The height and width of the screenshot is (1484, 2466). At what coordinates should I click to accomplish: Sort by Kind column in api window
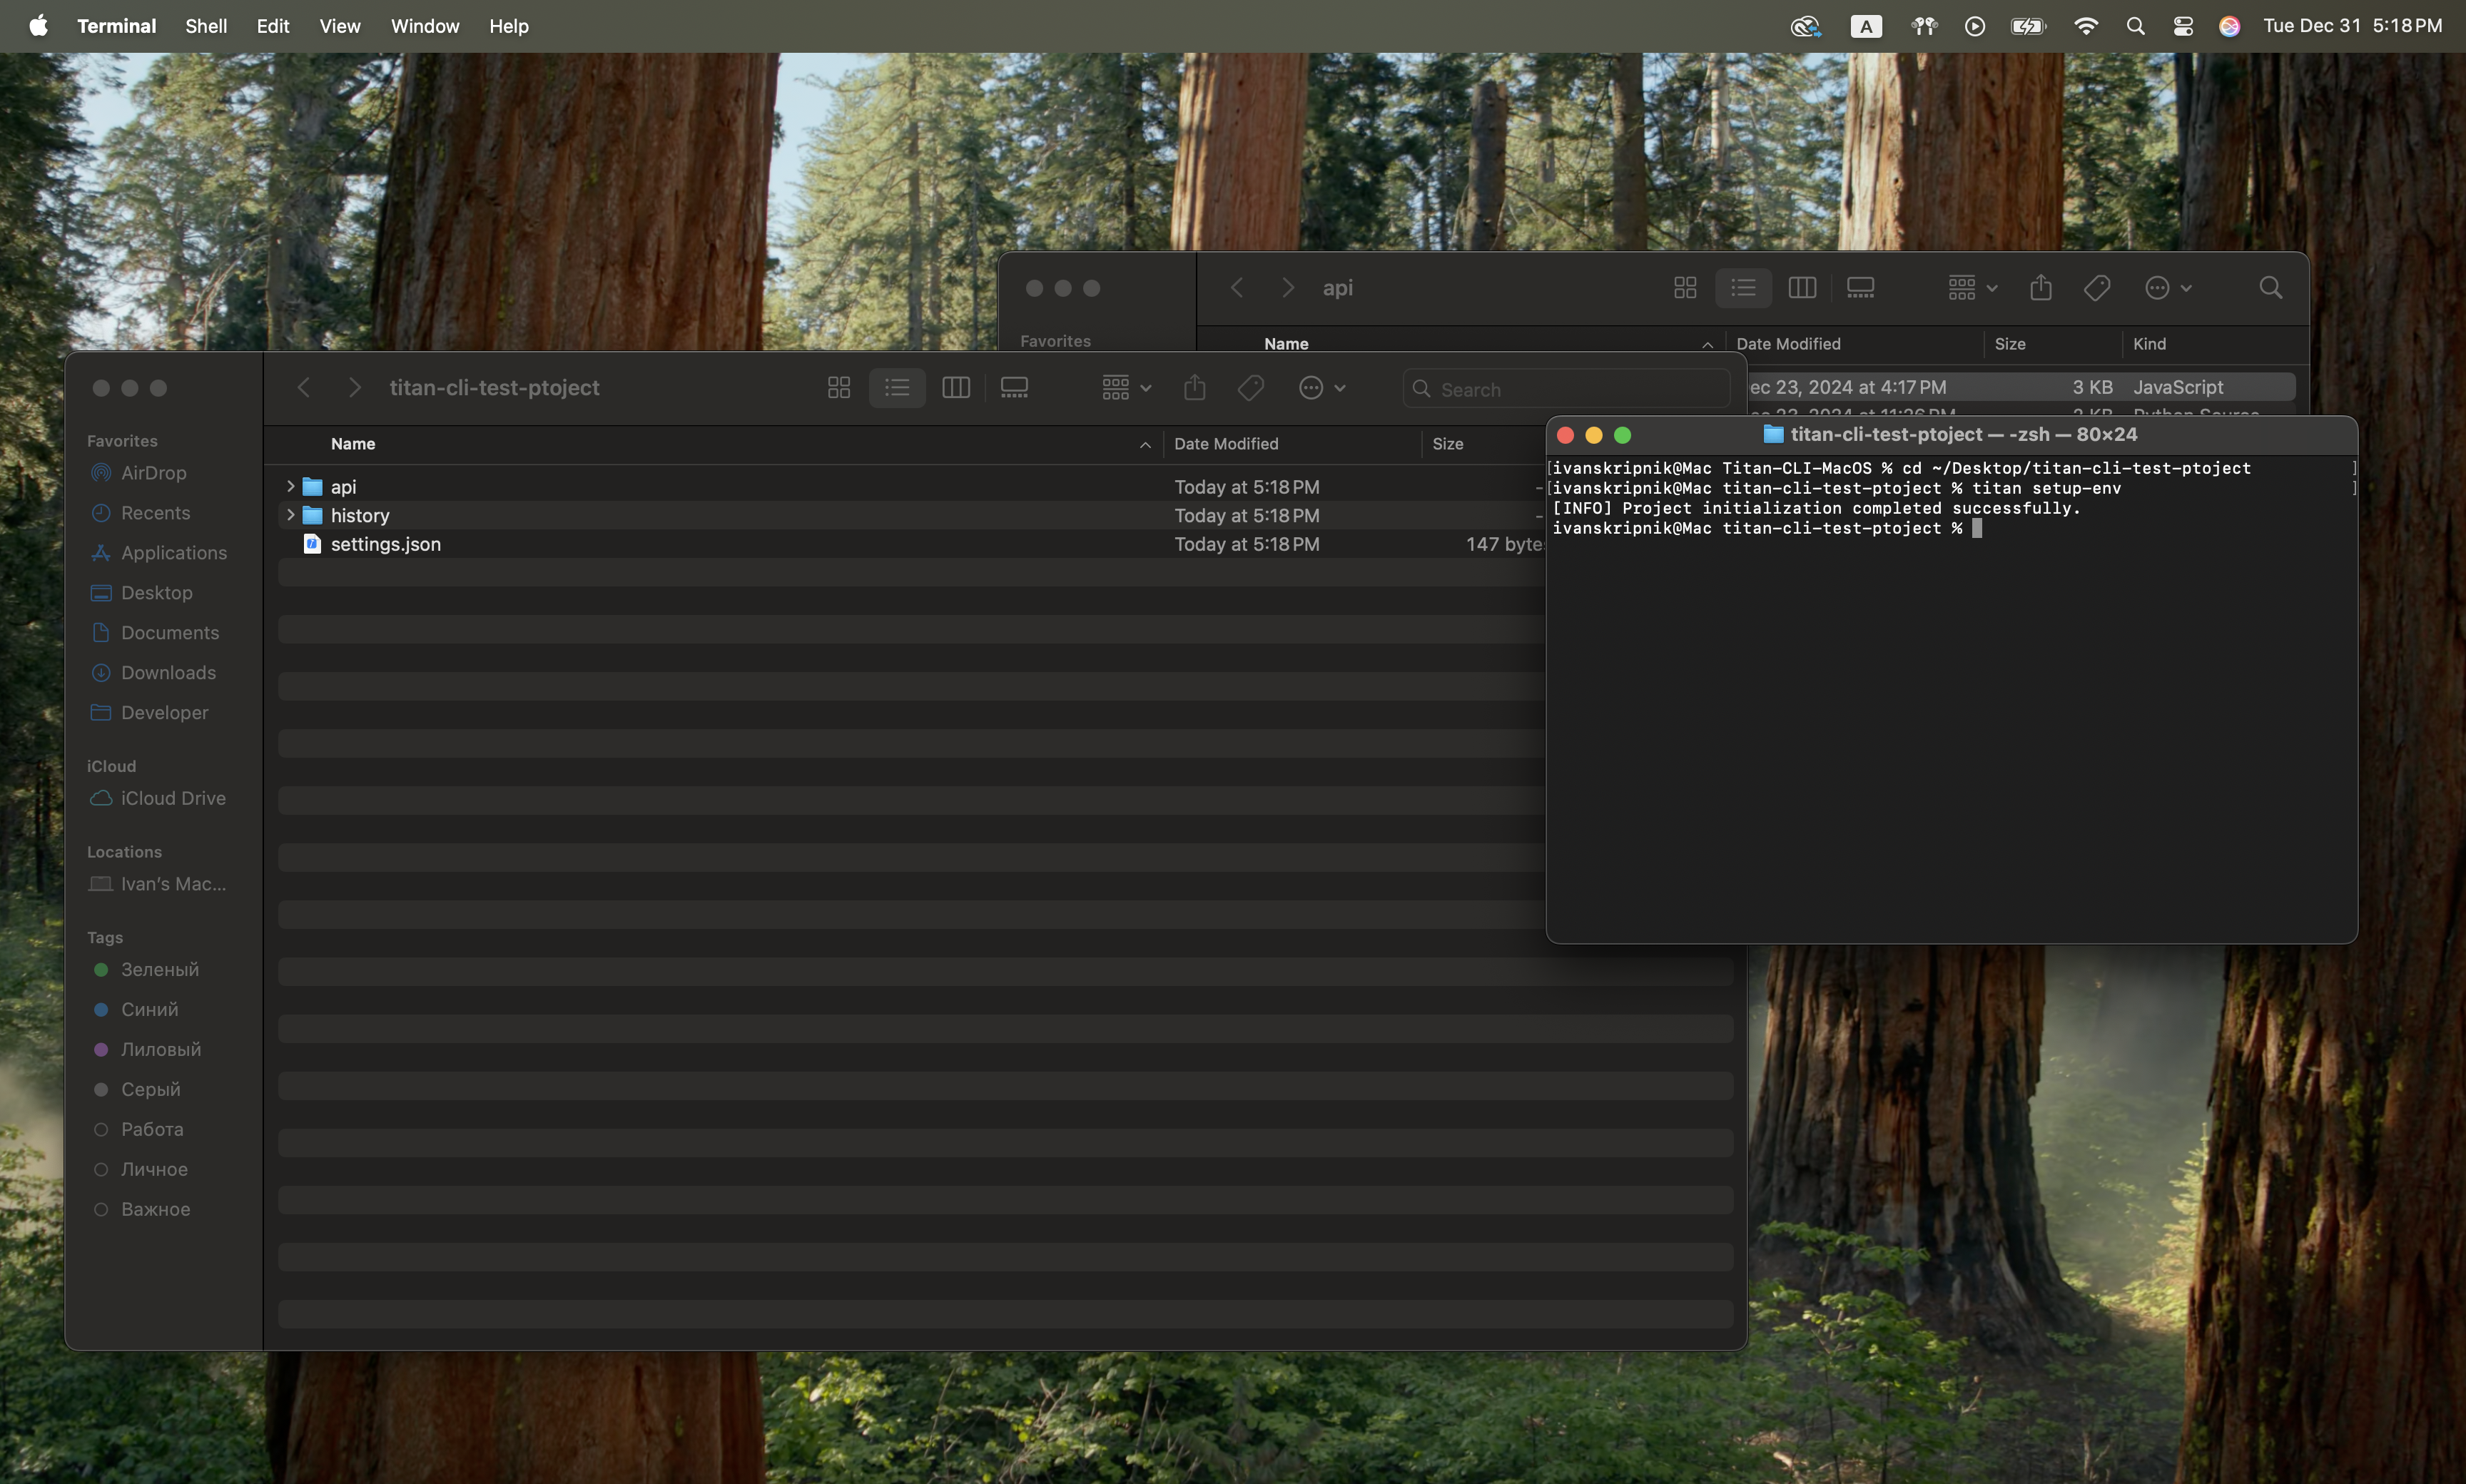[2149, 344]
